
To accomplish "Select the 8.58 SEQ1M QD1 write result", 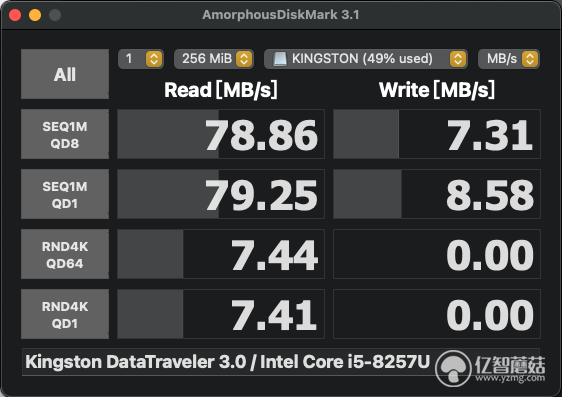I will (x=437, y=194).
